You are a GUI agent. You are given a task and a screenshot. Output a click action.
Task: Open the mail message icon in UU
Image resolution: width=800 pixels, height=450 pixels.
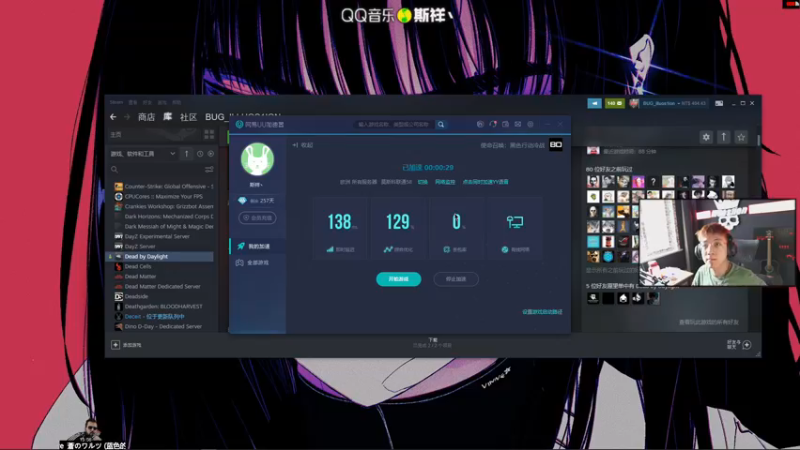tap(518, 124)
